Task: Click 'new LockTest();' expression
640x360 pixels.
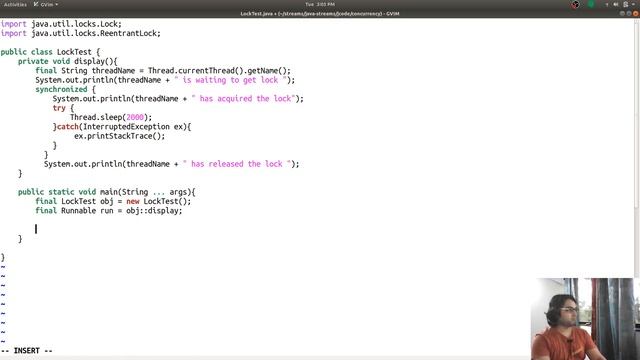Action: click(x=158, y=201)
